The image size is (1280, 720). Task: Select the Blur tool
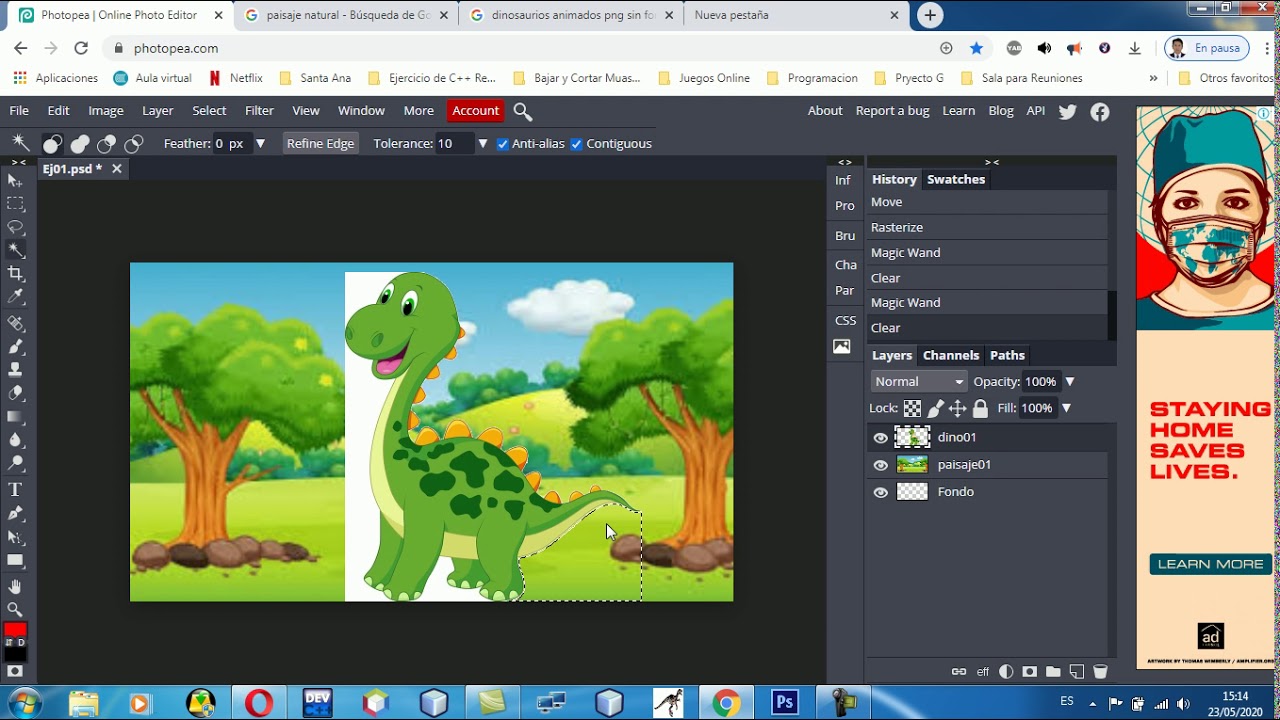pos(15,440)
